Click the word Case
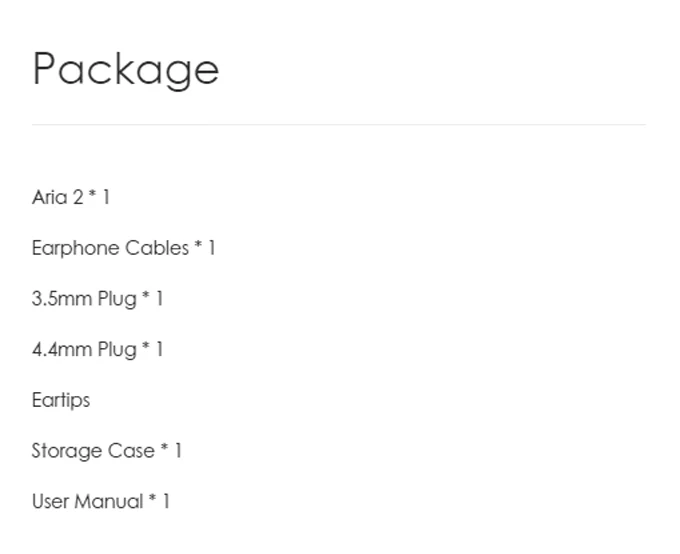The height and width of the screenshot is (554, 680). coord(131,451)
